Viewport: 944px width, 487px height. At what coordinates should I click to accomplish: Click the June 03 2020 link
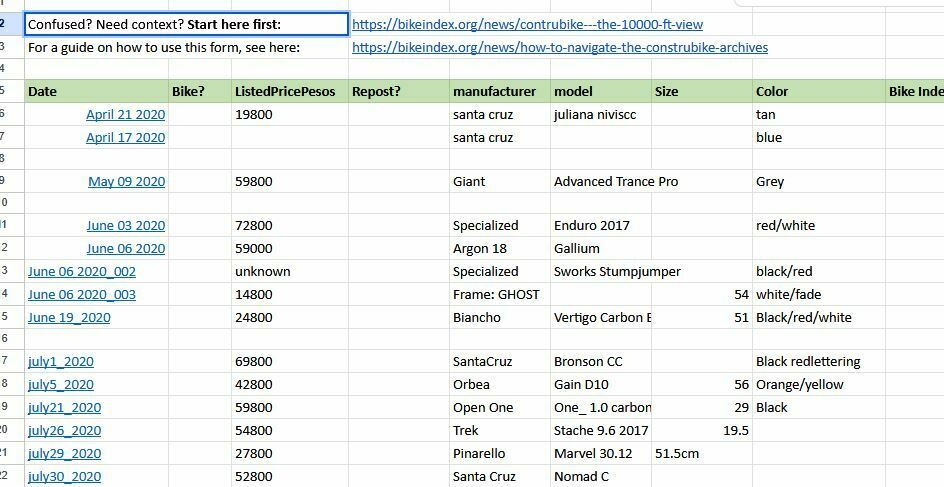[126, 226]
